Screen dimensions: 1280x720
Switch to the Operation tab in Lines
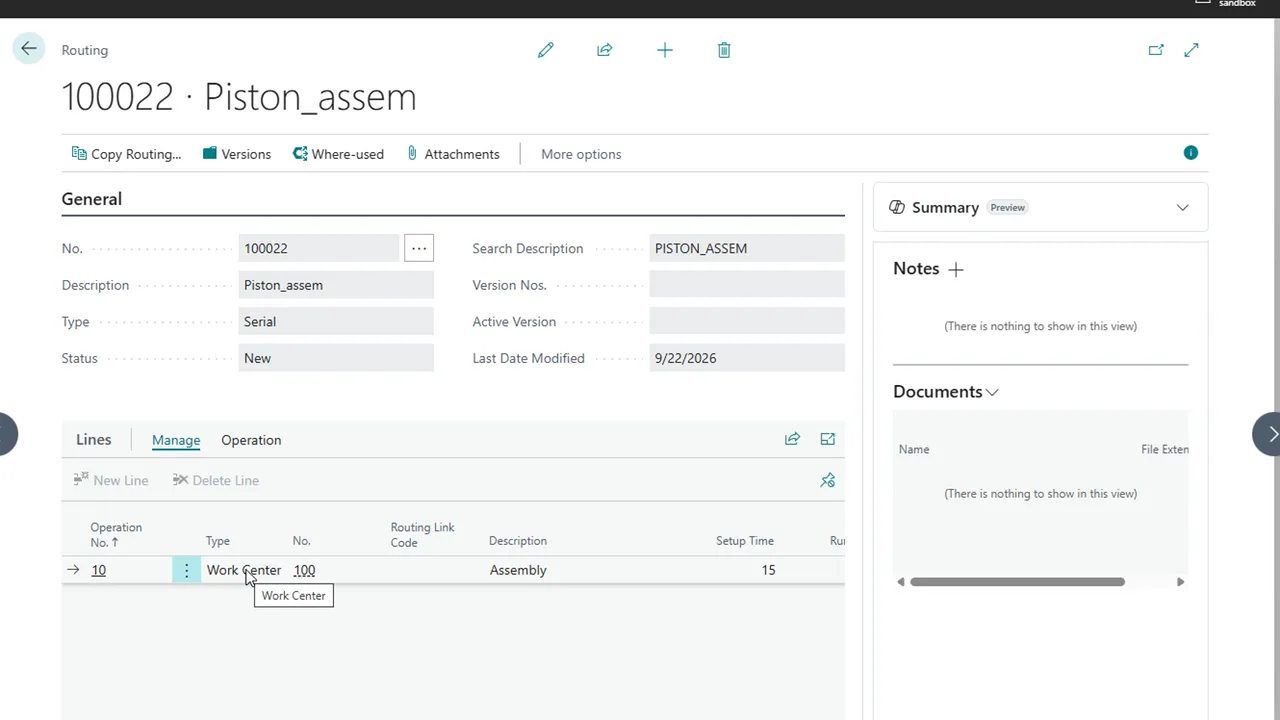[251, 440]
